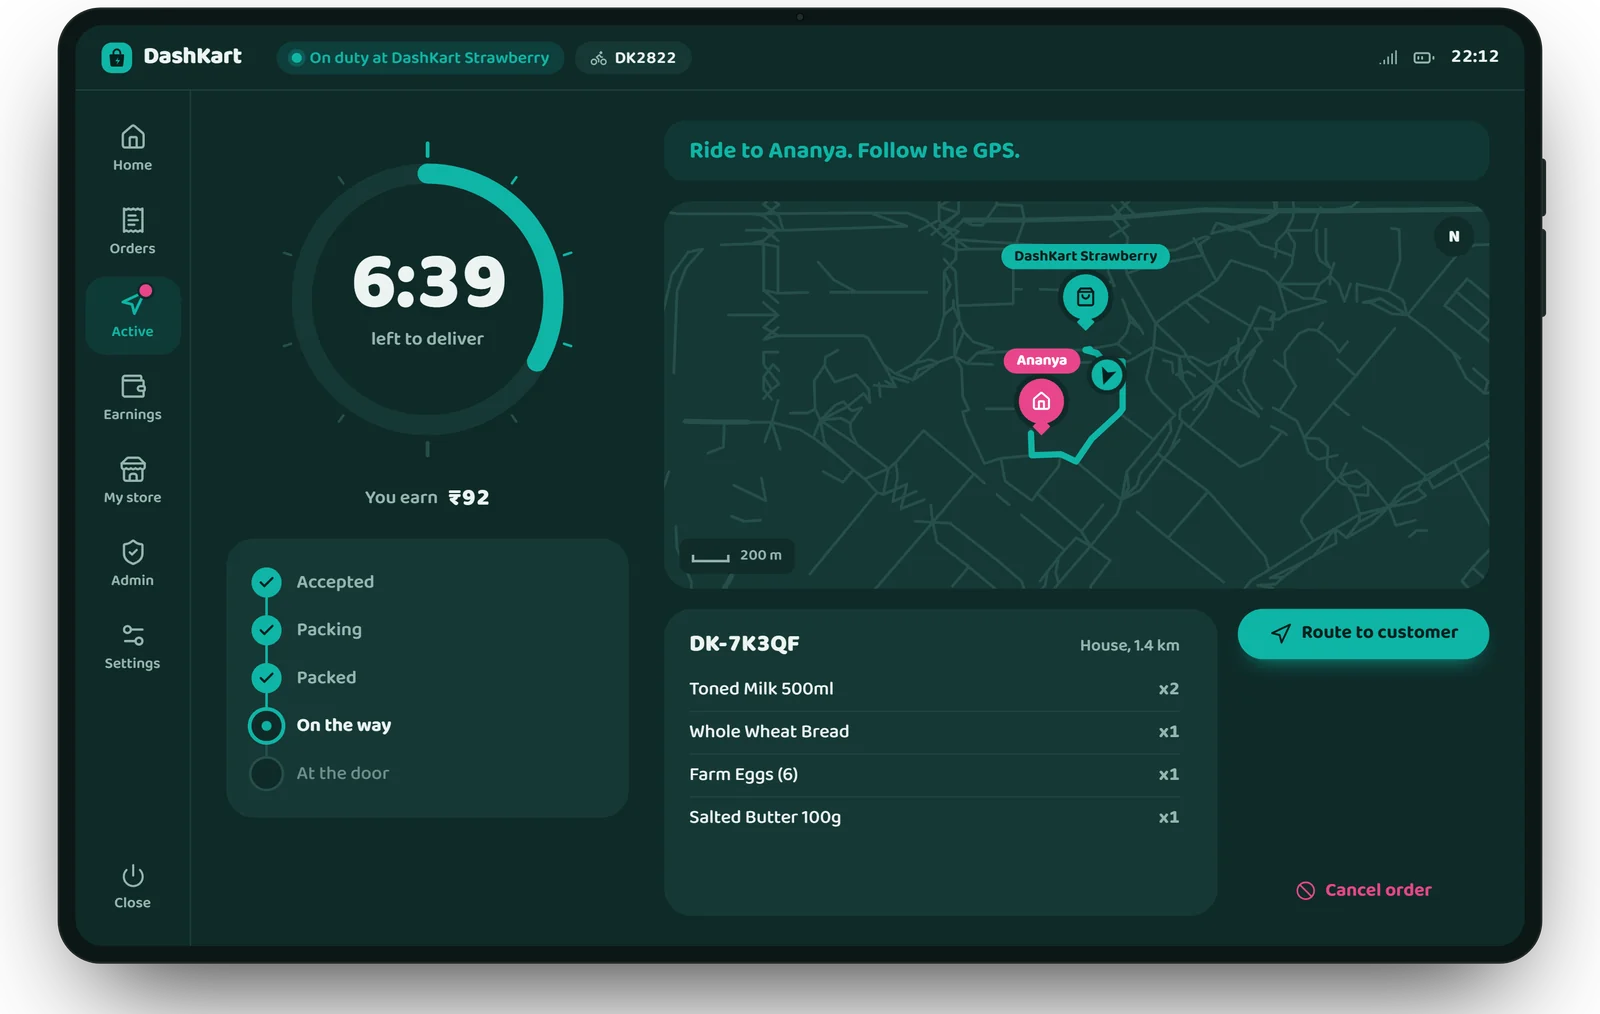Select the Salted Butter 100g item row
Image resolution: width=1600 pixels, height=1014 pixels.
pyautogui.click(x=934, y=818)
